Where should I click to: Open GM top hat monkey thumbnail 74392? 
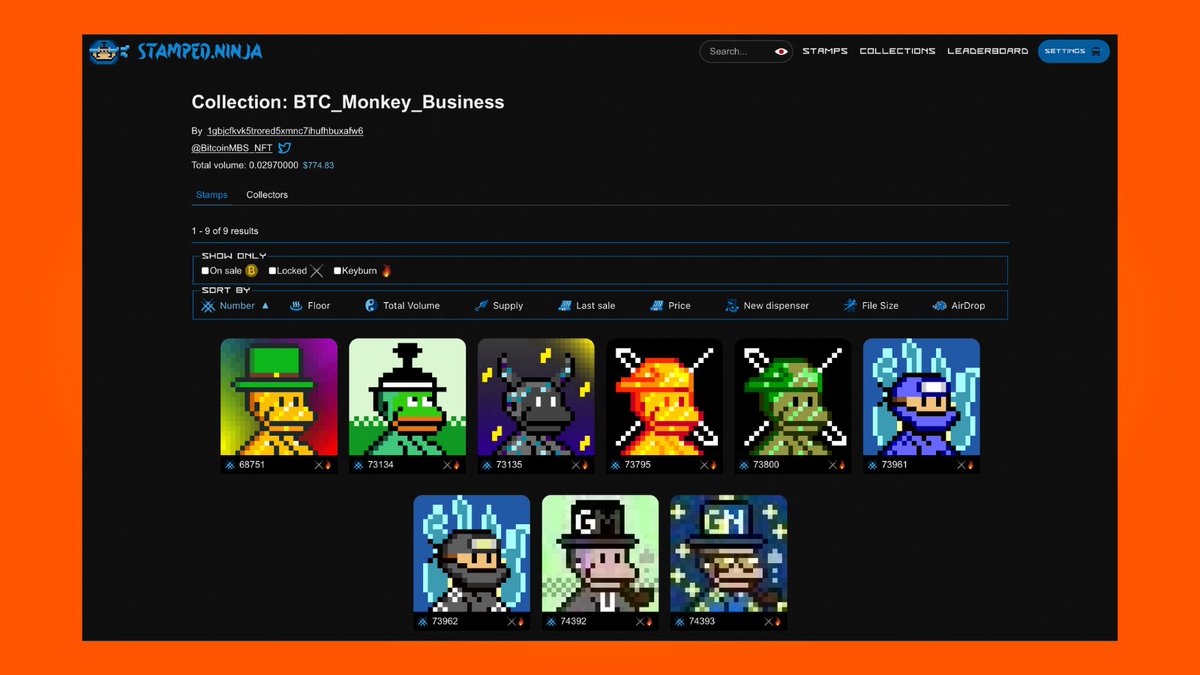pos(600,553)
